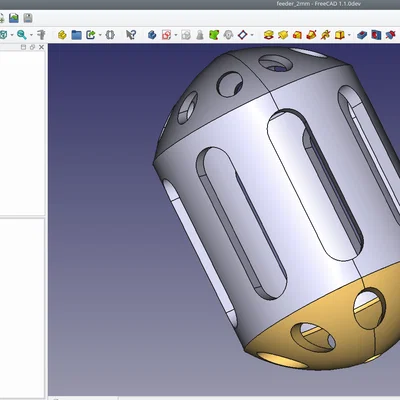Image resolution: width=400 pixels, height=400 pixels.
Task: Click the yellow Additive loft icon
Action: (x=297, y=35)
